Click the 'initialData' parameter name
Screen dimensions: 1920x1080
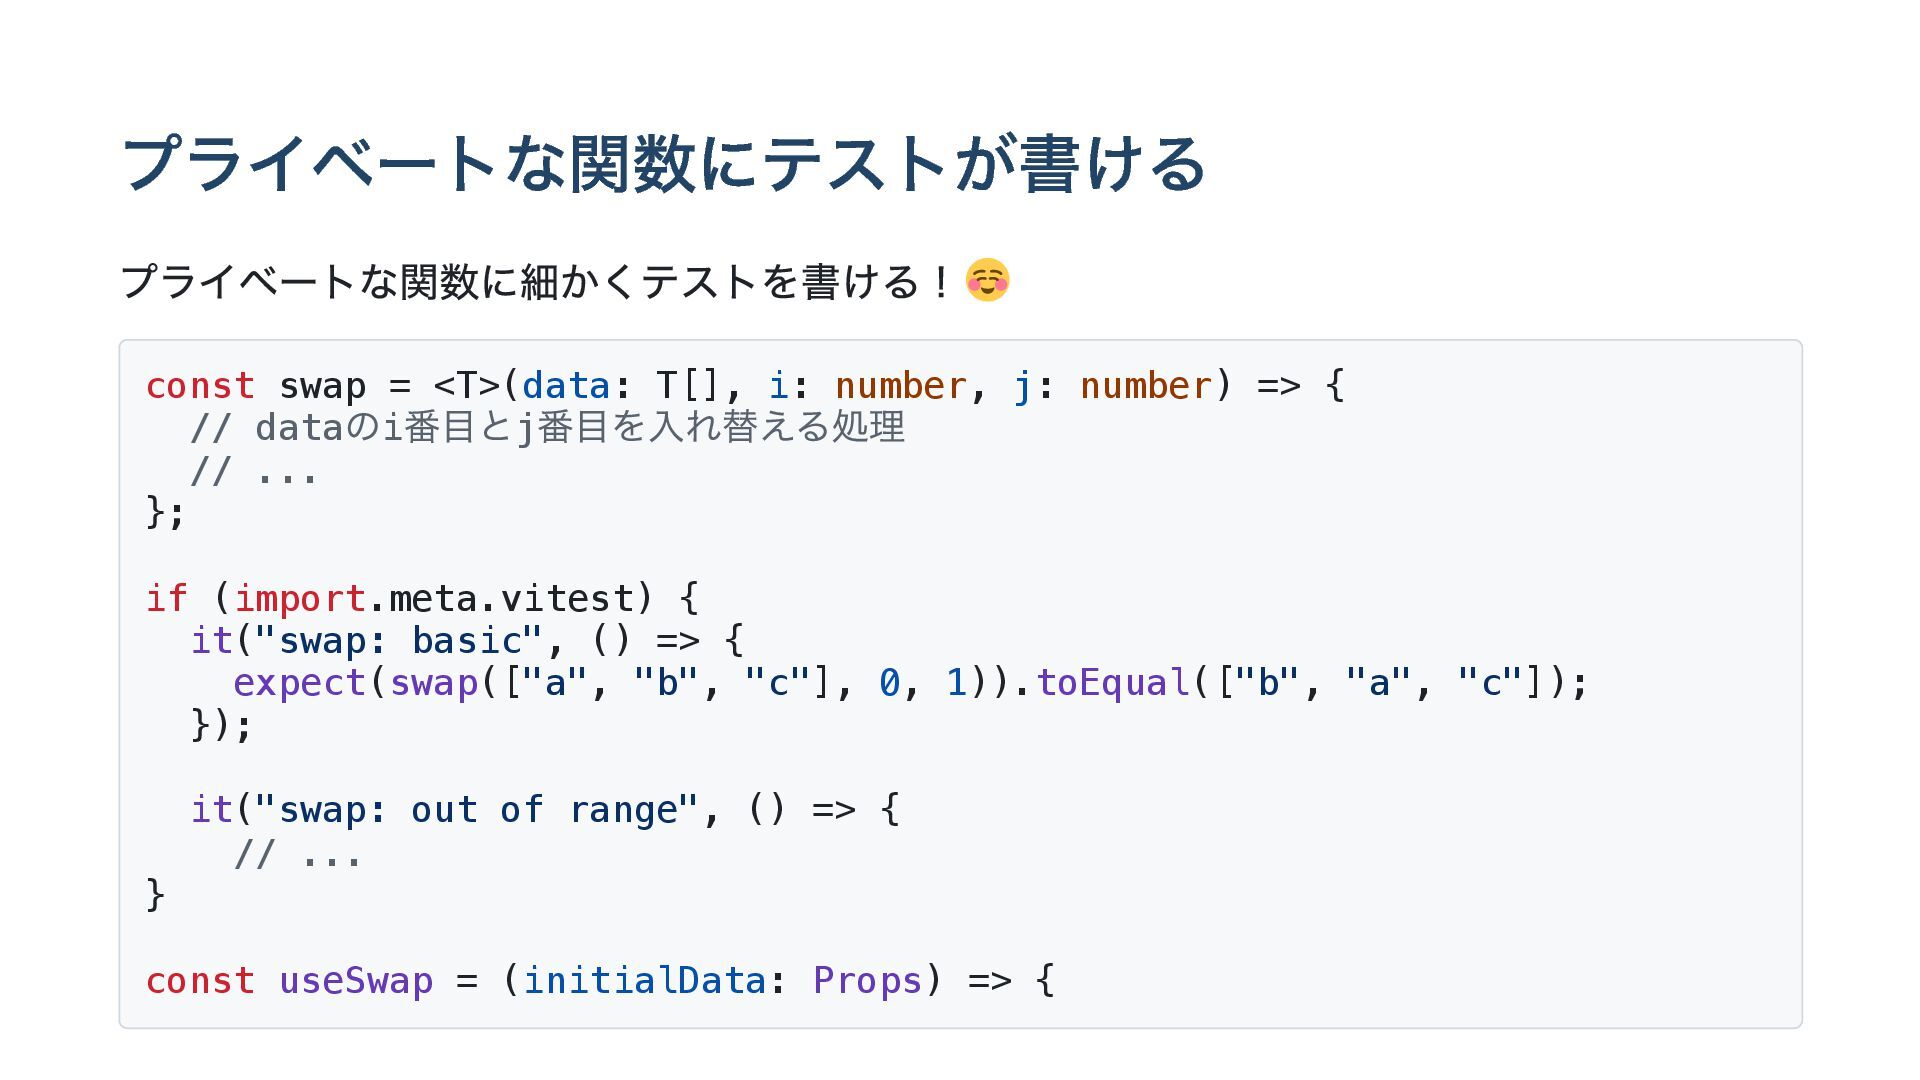(644, 980)
